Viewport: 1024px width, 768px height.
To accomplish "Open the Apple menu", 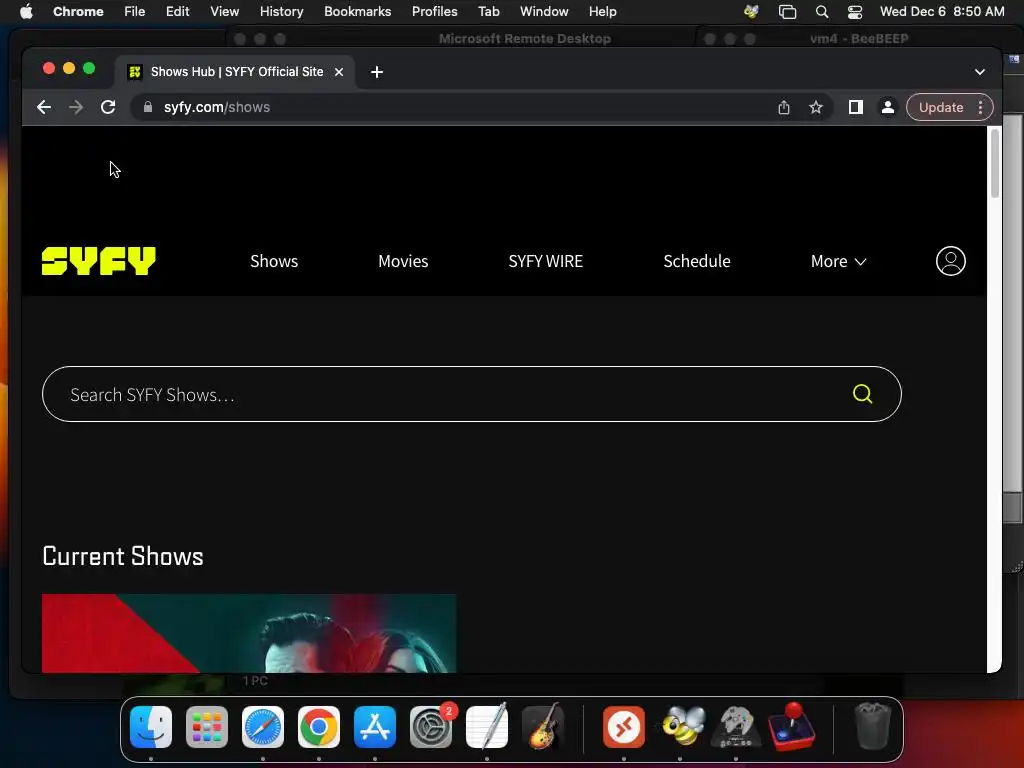I will pos(26,11).
